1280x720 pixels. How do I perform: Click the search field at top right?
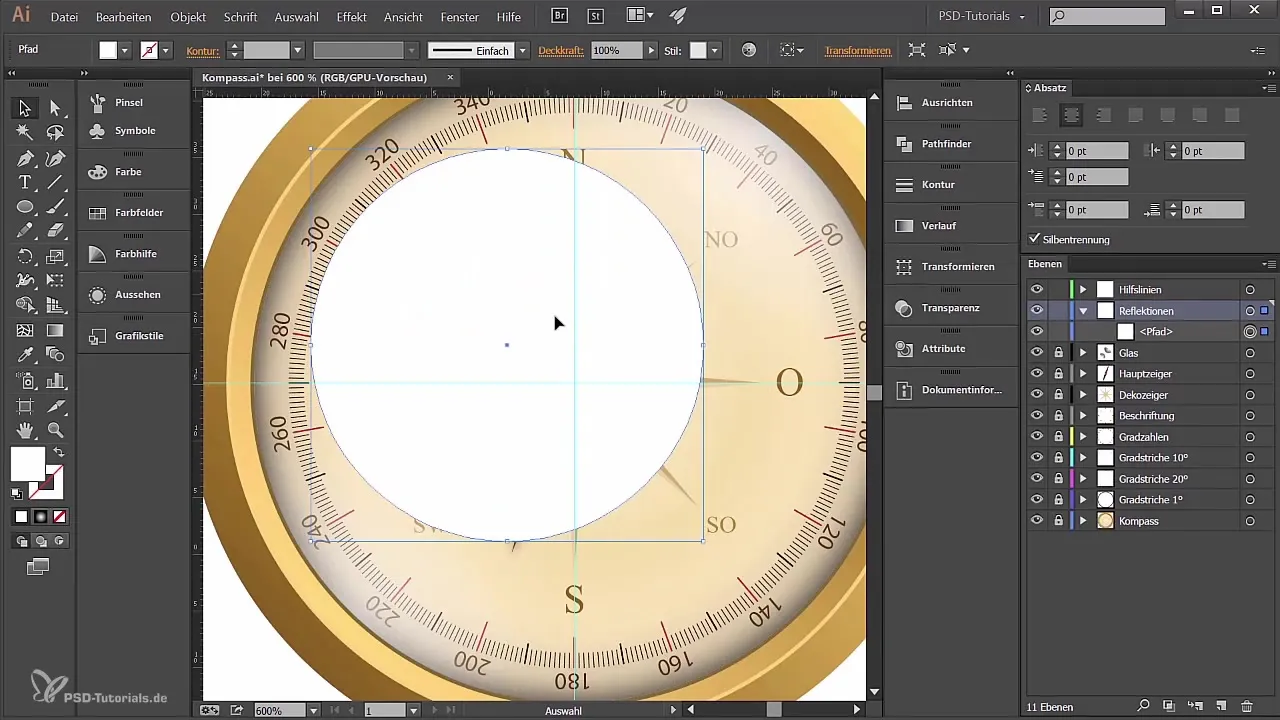[x=1107, y=16]
